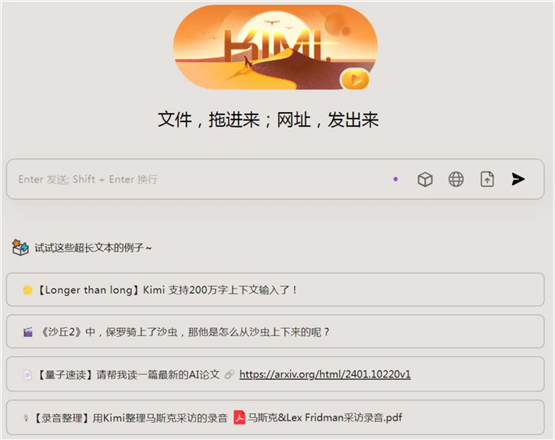Image resolution: width=555 pixels, height=440 pixels.
Task: Select the 录音整理 Musk interview example
Action: [275, 417]
